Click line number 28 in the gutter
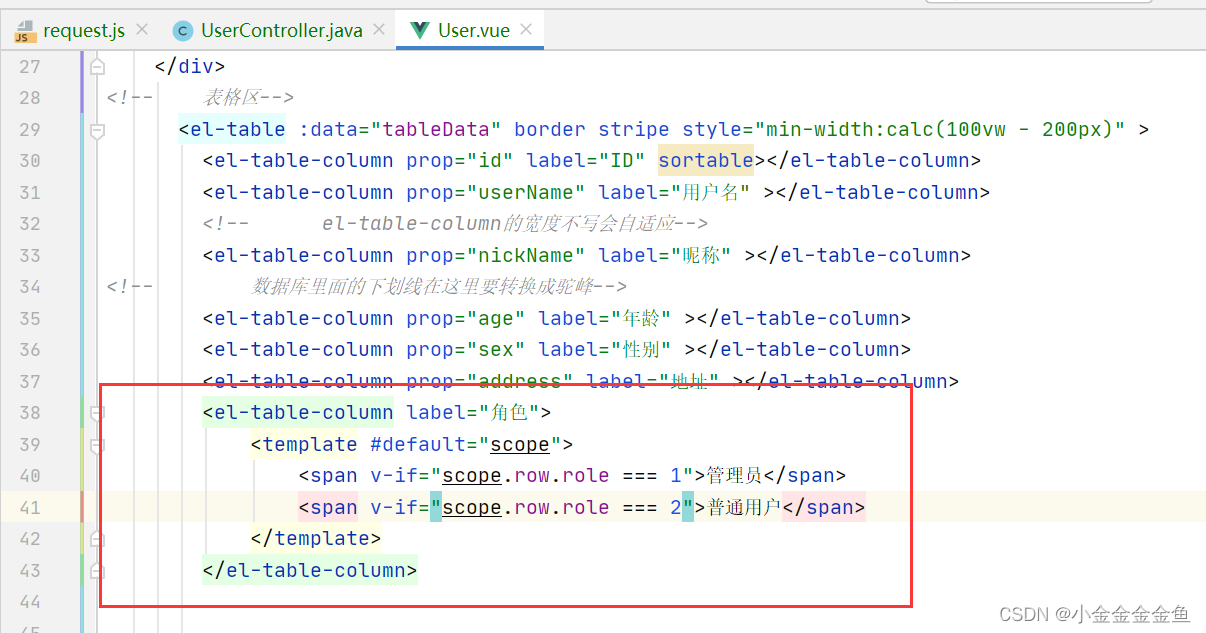Image resolution: width=1206 pixels, height=633 pixels. pyautogui.click(x=30, y=98)
